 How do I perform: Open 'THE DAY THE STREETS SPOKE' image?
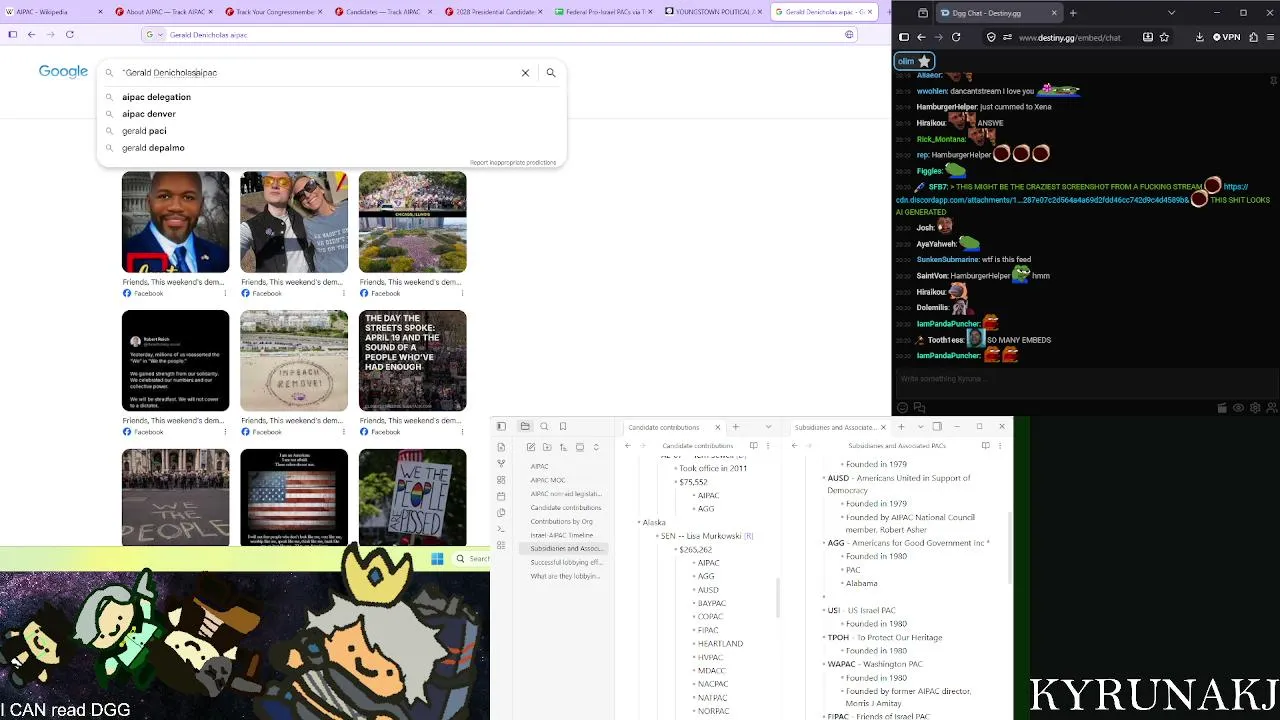(x=412, y=360)
